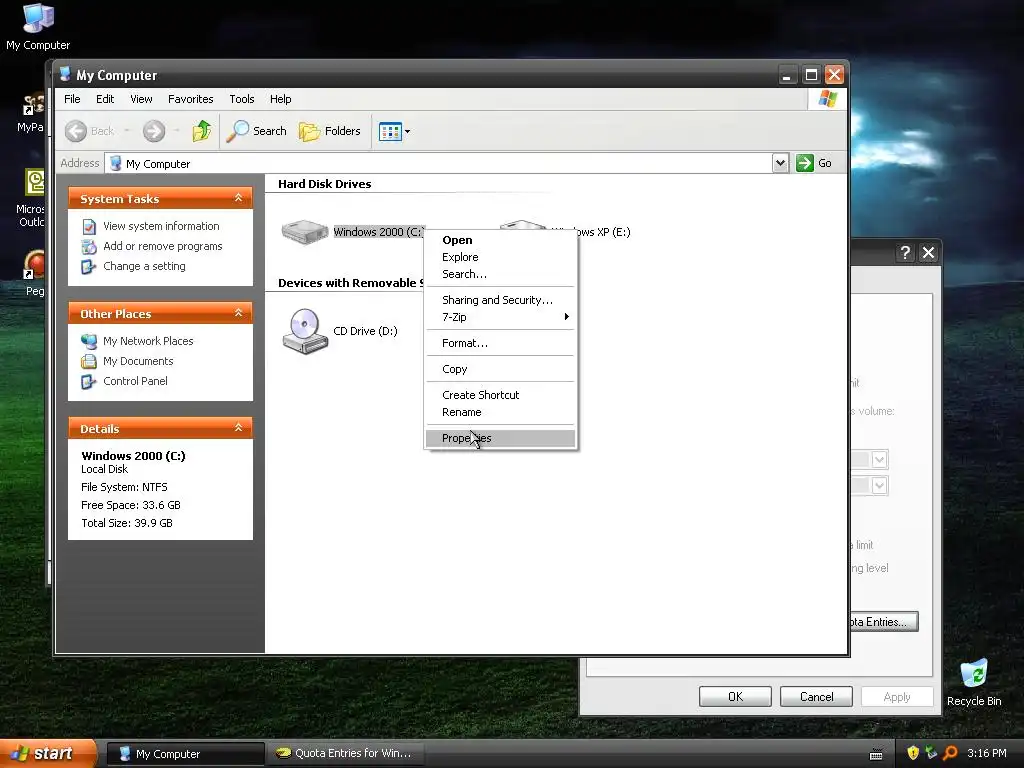
Task: Open the Recycle Bin desktop icon
Action: (974, 683)
